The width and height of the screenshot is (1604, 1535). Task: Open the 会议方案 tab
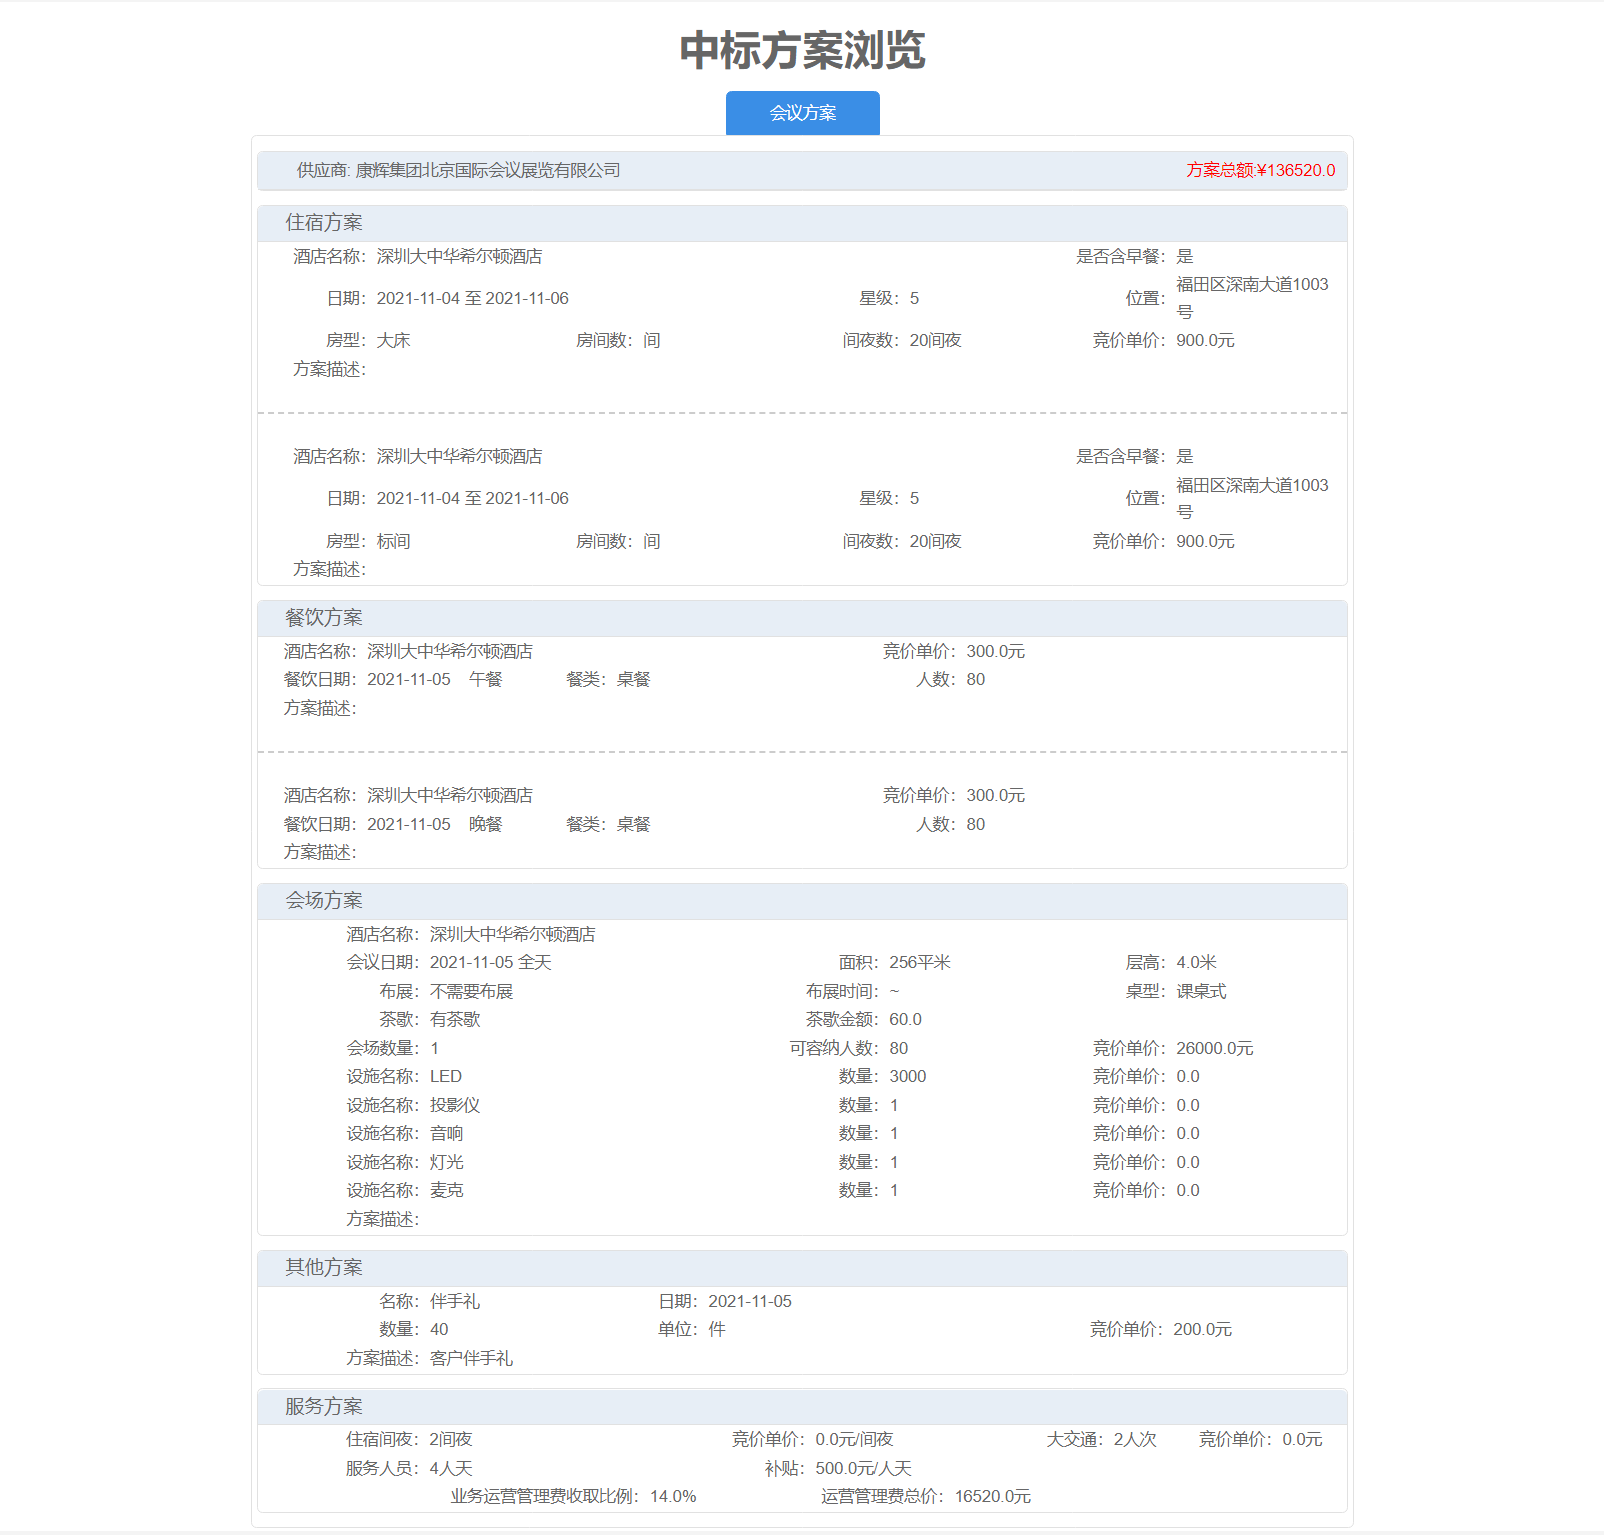(x=802, y=113)
